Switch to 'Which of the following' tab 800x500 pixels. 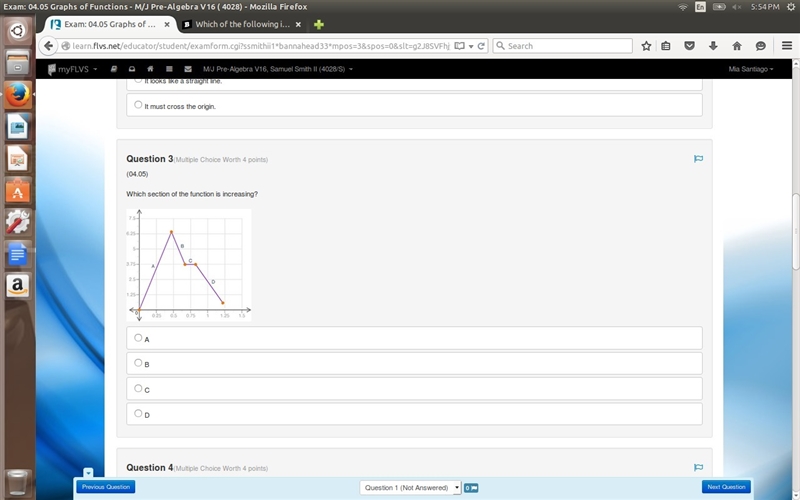click(x=242, y=24)
